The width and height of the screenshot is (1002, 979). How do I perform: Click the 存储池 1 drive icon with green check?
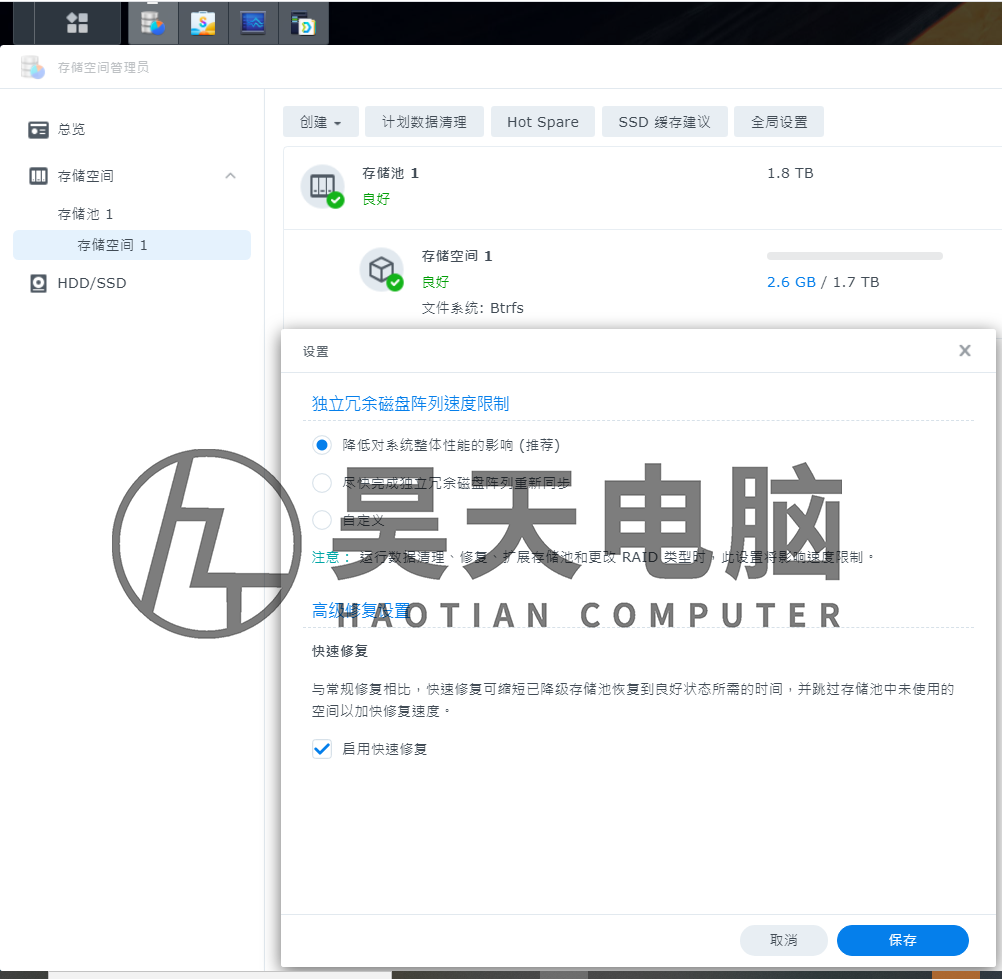(x=320, y=185)
